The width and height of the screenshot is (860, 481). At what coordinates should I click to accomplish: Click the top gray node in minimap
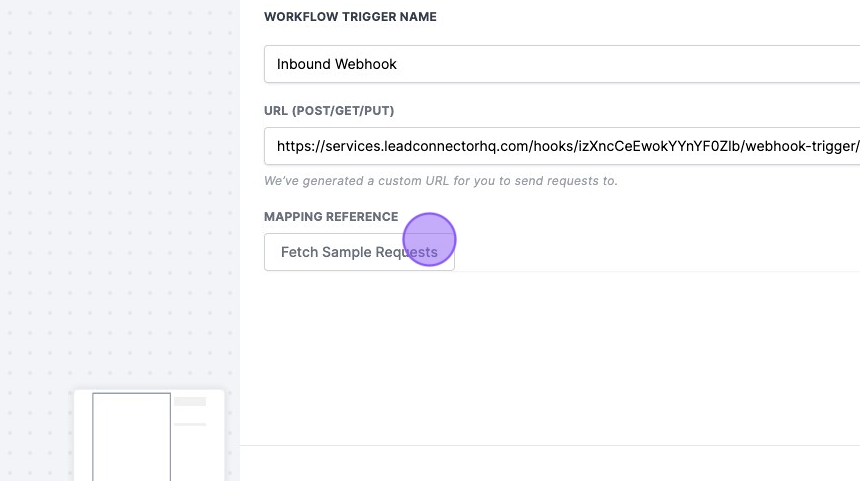(190, 402)
